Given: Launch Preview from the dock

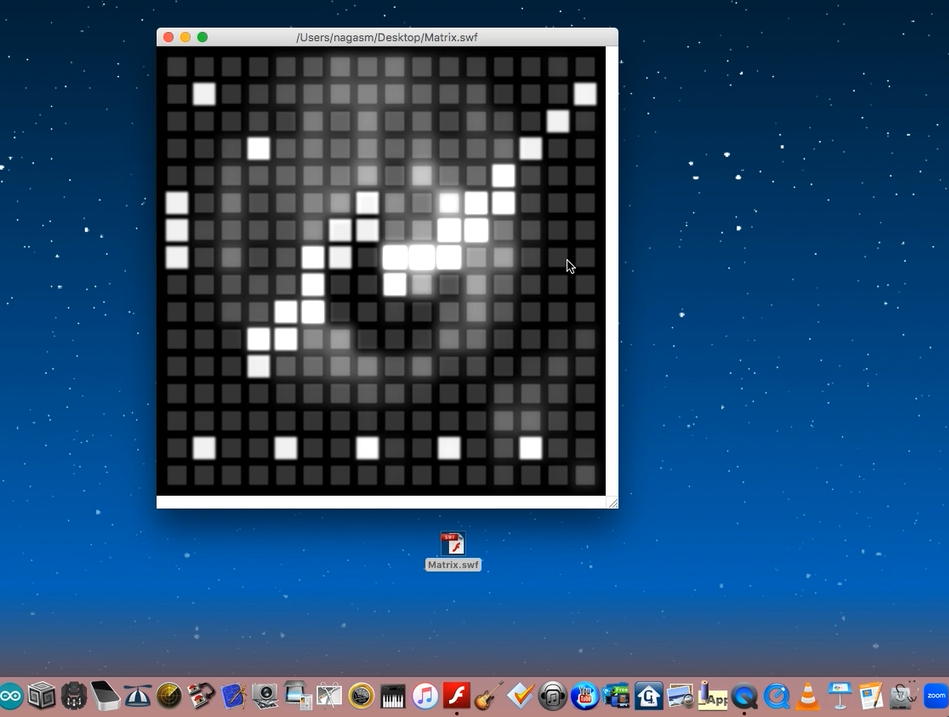Looking at the screenshot, I should click(680, 696).
